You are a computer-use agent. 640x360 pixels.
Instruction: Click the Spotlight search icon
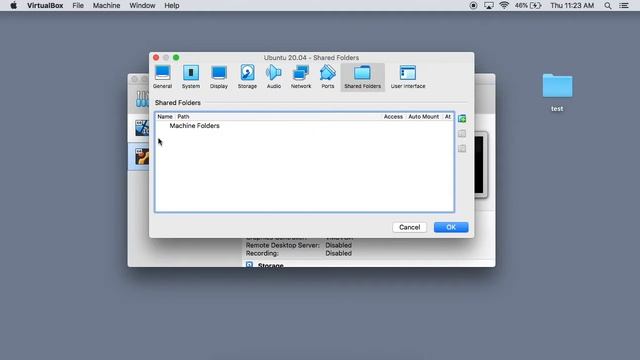[608, 6]
